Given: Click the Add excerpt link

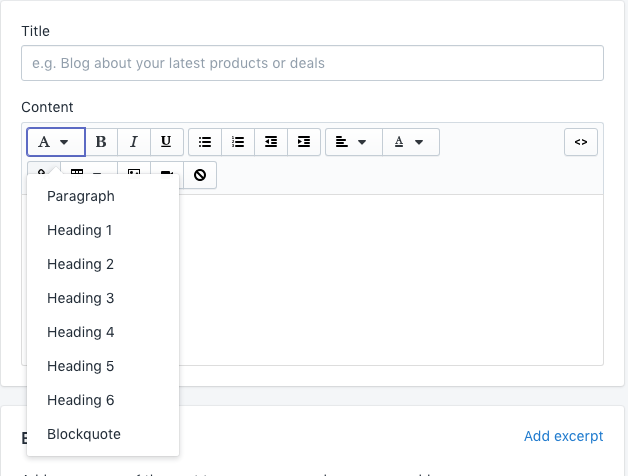Looking at the screenshot, I should [563, 436].
